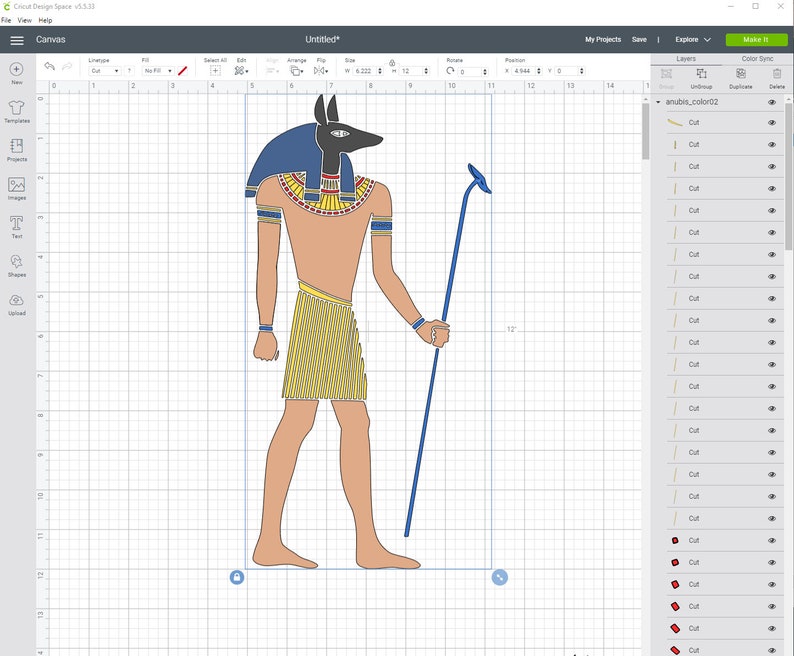Click the linetype help question mark
The image size is (794, 656).
129,71
